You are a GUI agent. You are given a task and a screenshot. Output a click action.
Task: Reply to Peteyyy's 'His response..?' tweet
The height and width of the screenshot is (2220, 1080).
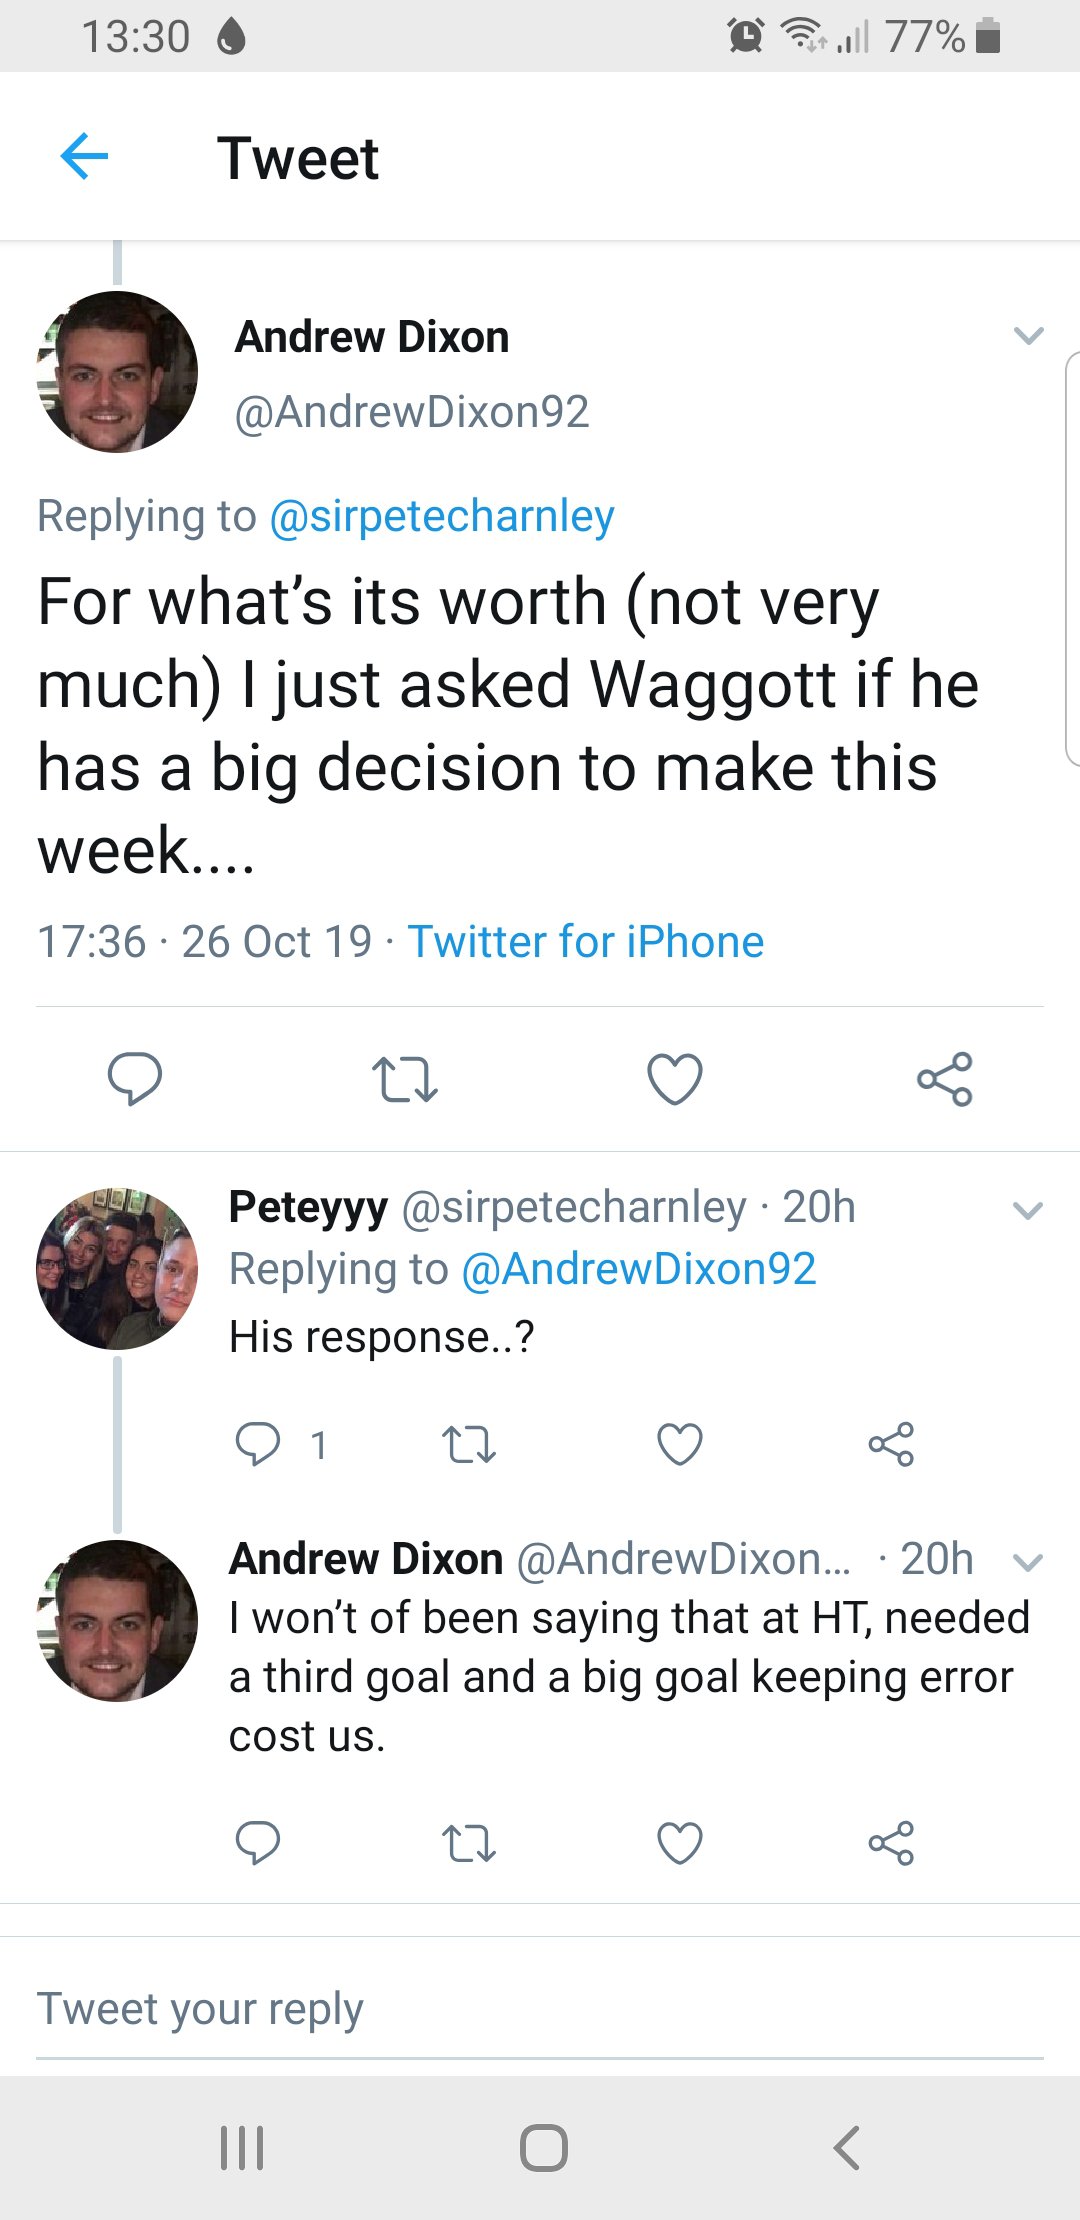[258, 1444]
